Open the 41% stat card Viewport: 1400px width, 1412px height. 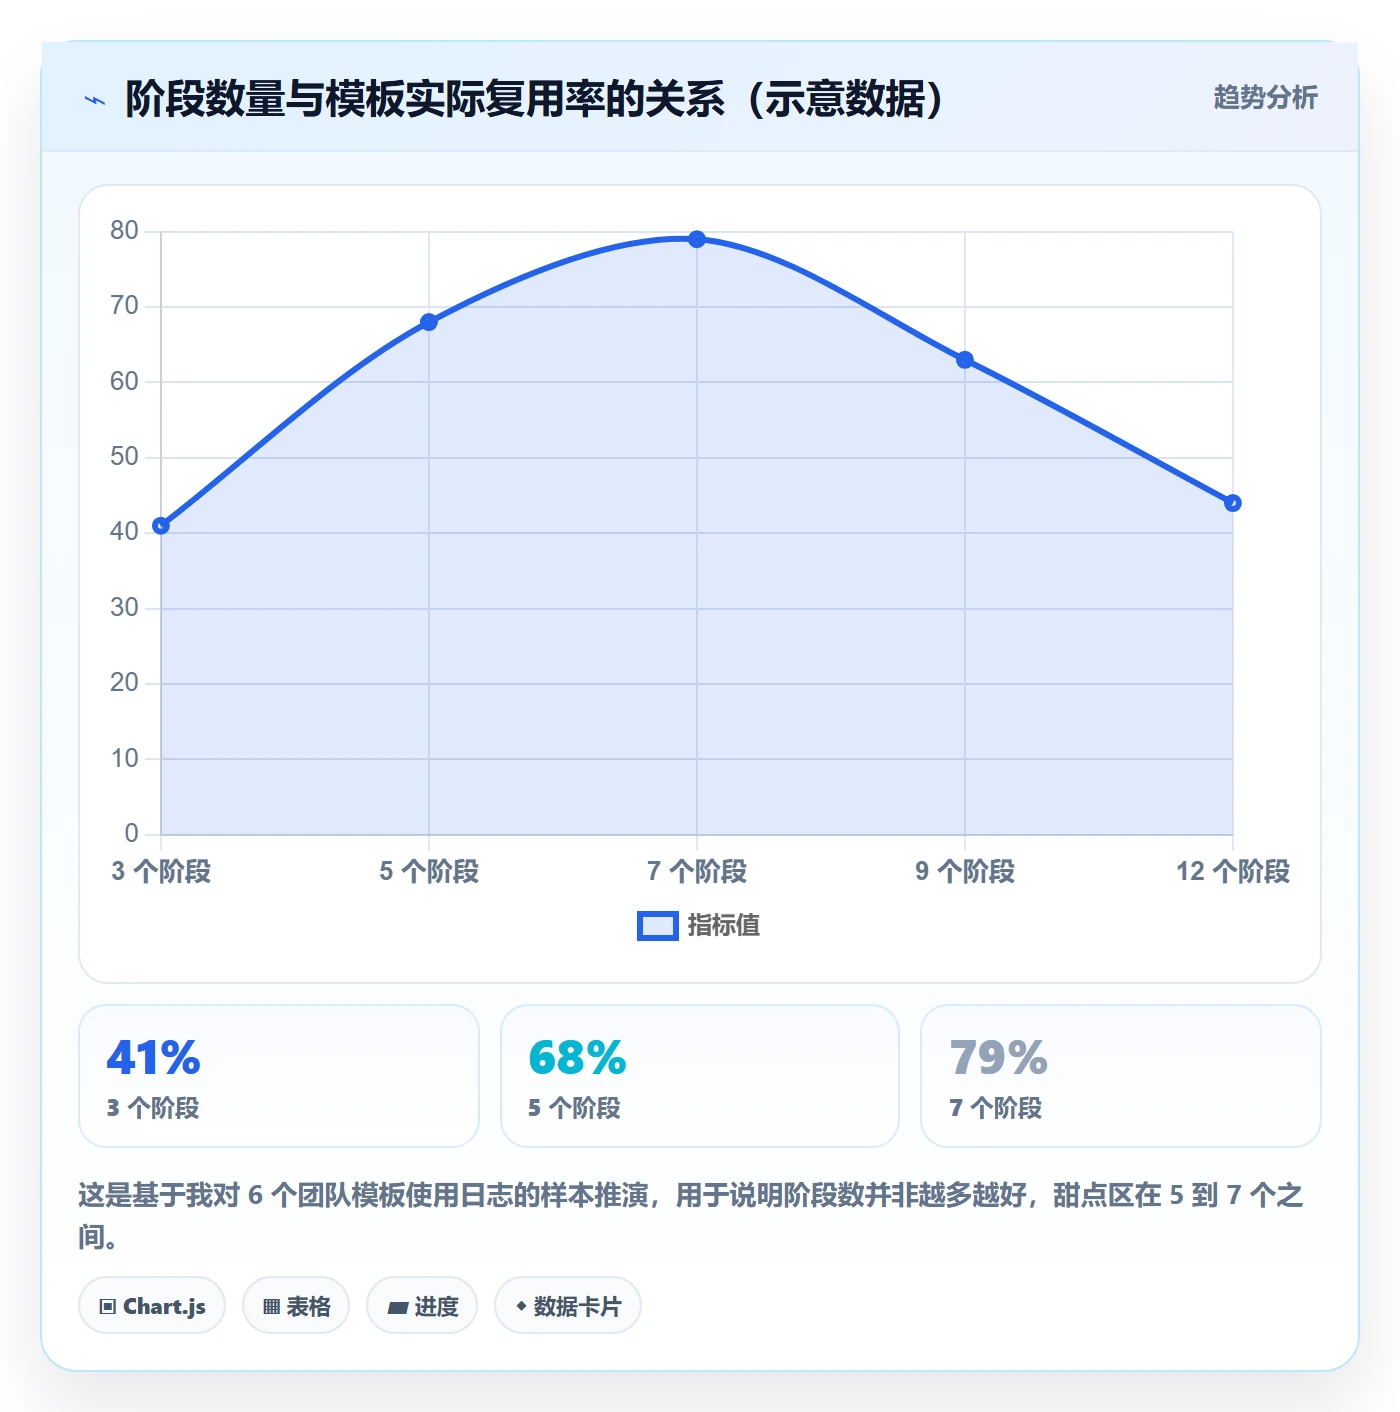(279, 1076)
